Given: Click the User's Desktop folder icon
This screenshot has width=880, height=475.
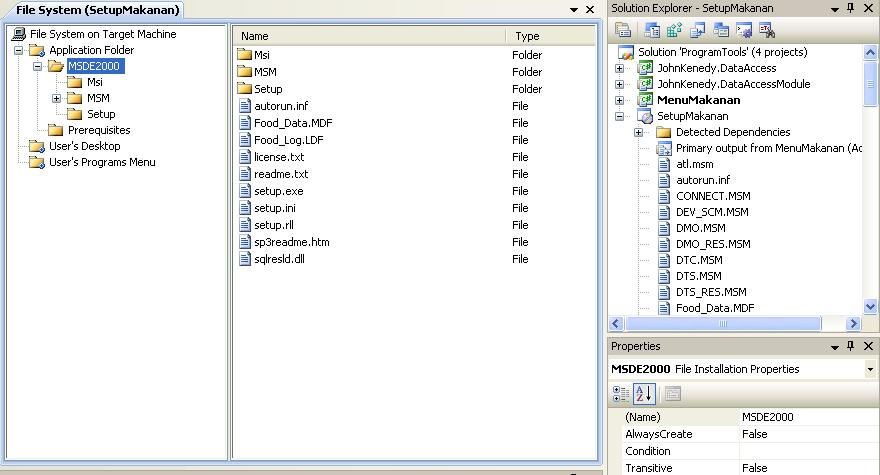Looking at the screenshot, I should tap(36, 146).
